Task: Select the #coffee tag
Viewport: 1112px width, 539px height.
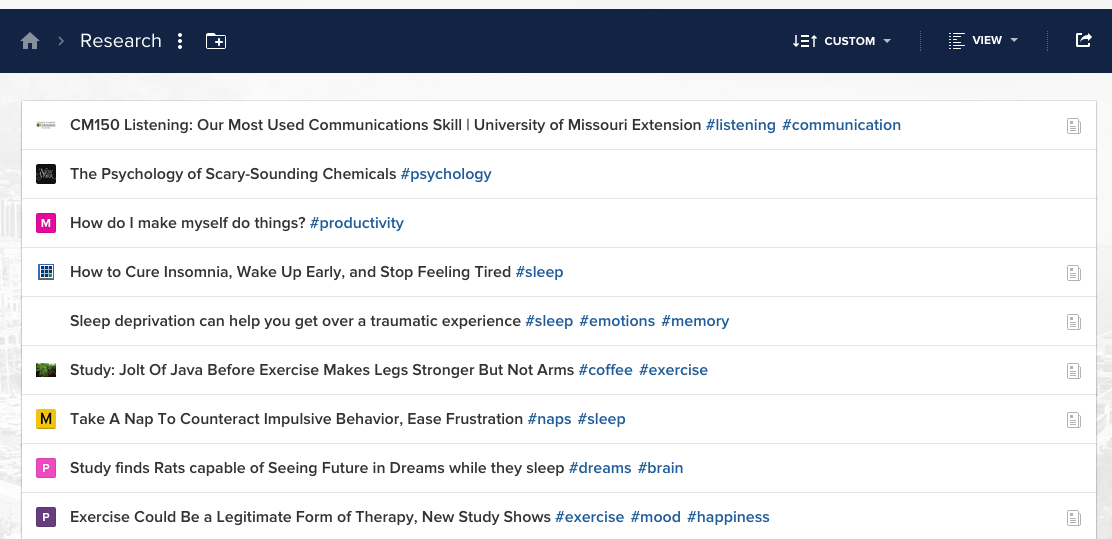Action: click(605, 370)
